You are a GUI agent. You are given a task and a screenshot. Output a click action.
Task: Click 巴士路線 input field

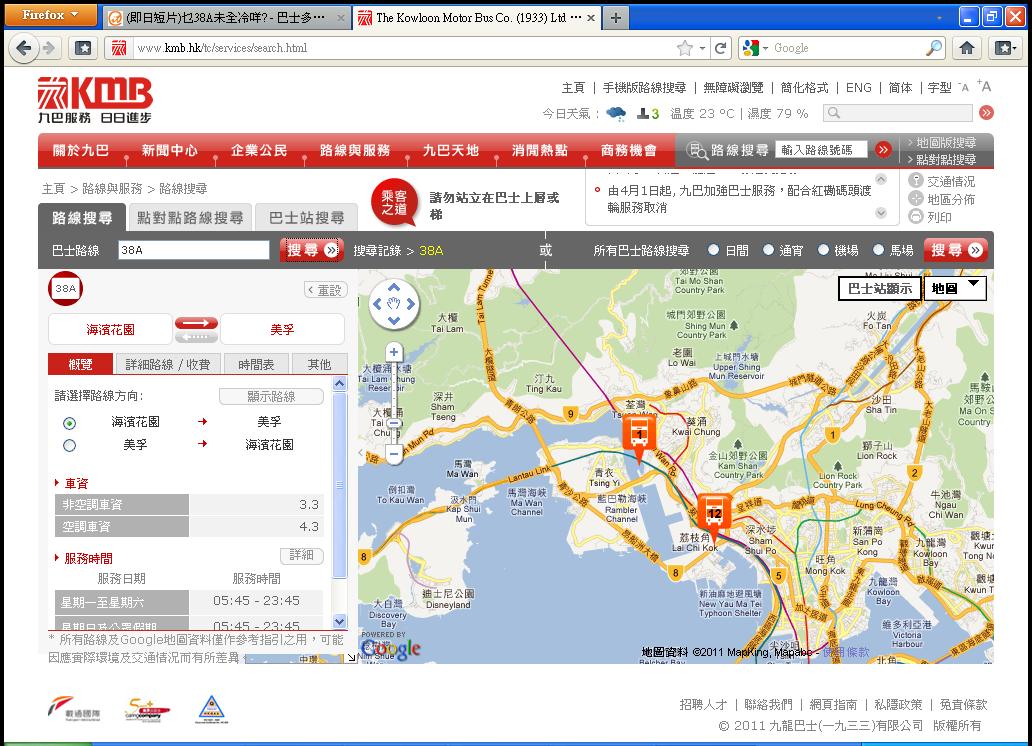click(194, 250)
